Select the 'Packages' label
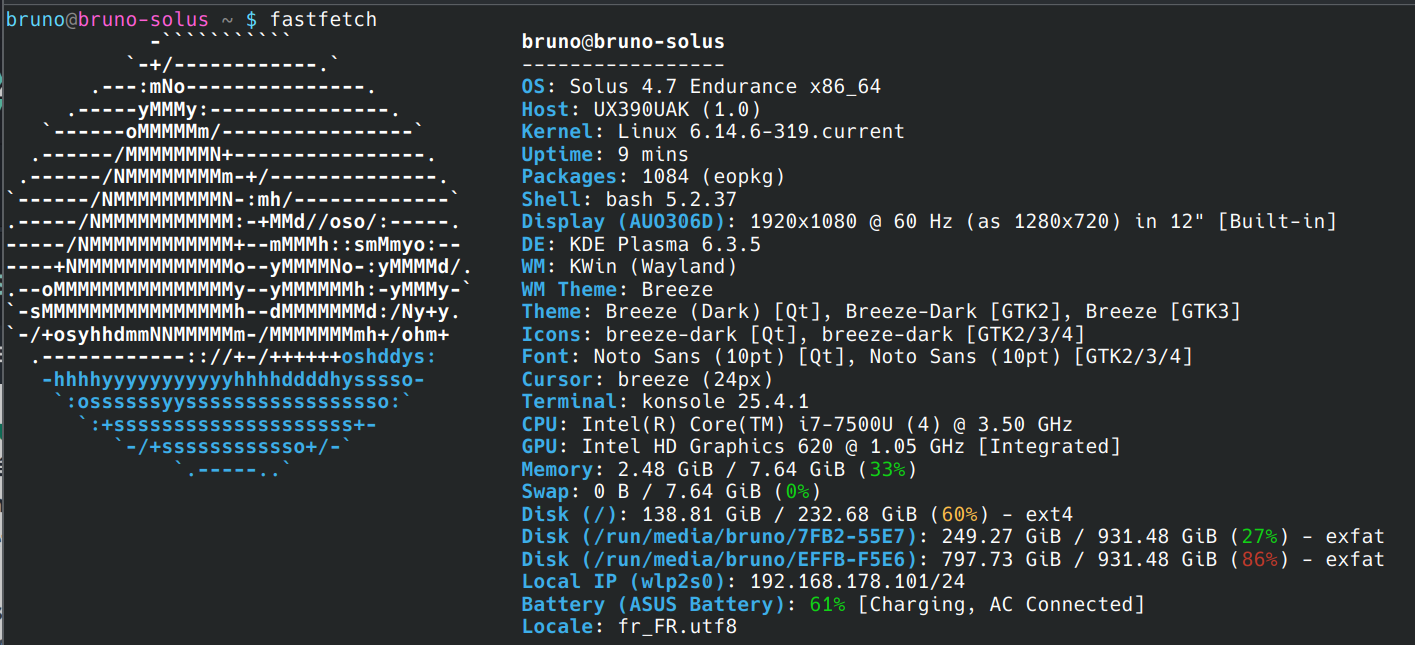The width and height of the screenshot is (1415, 645). [570, 176]
